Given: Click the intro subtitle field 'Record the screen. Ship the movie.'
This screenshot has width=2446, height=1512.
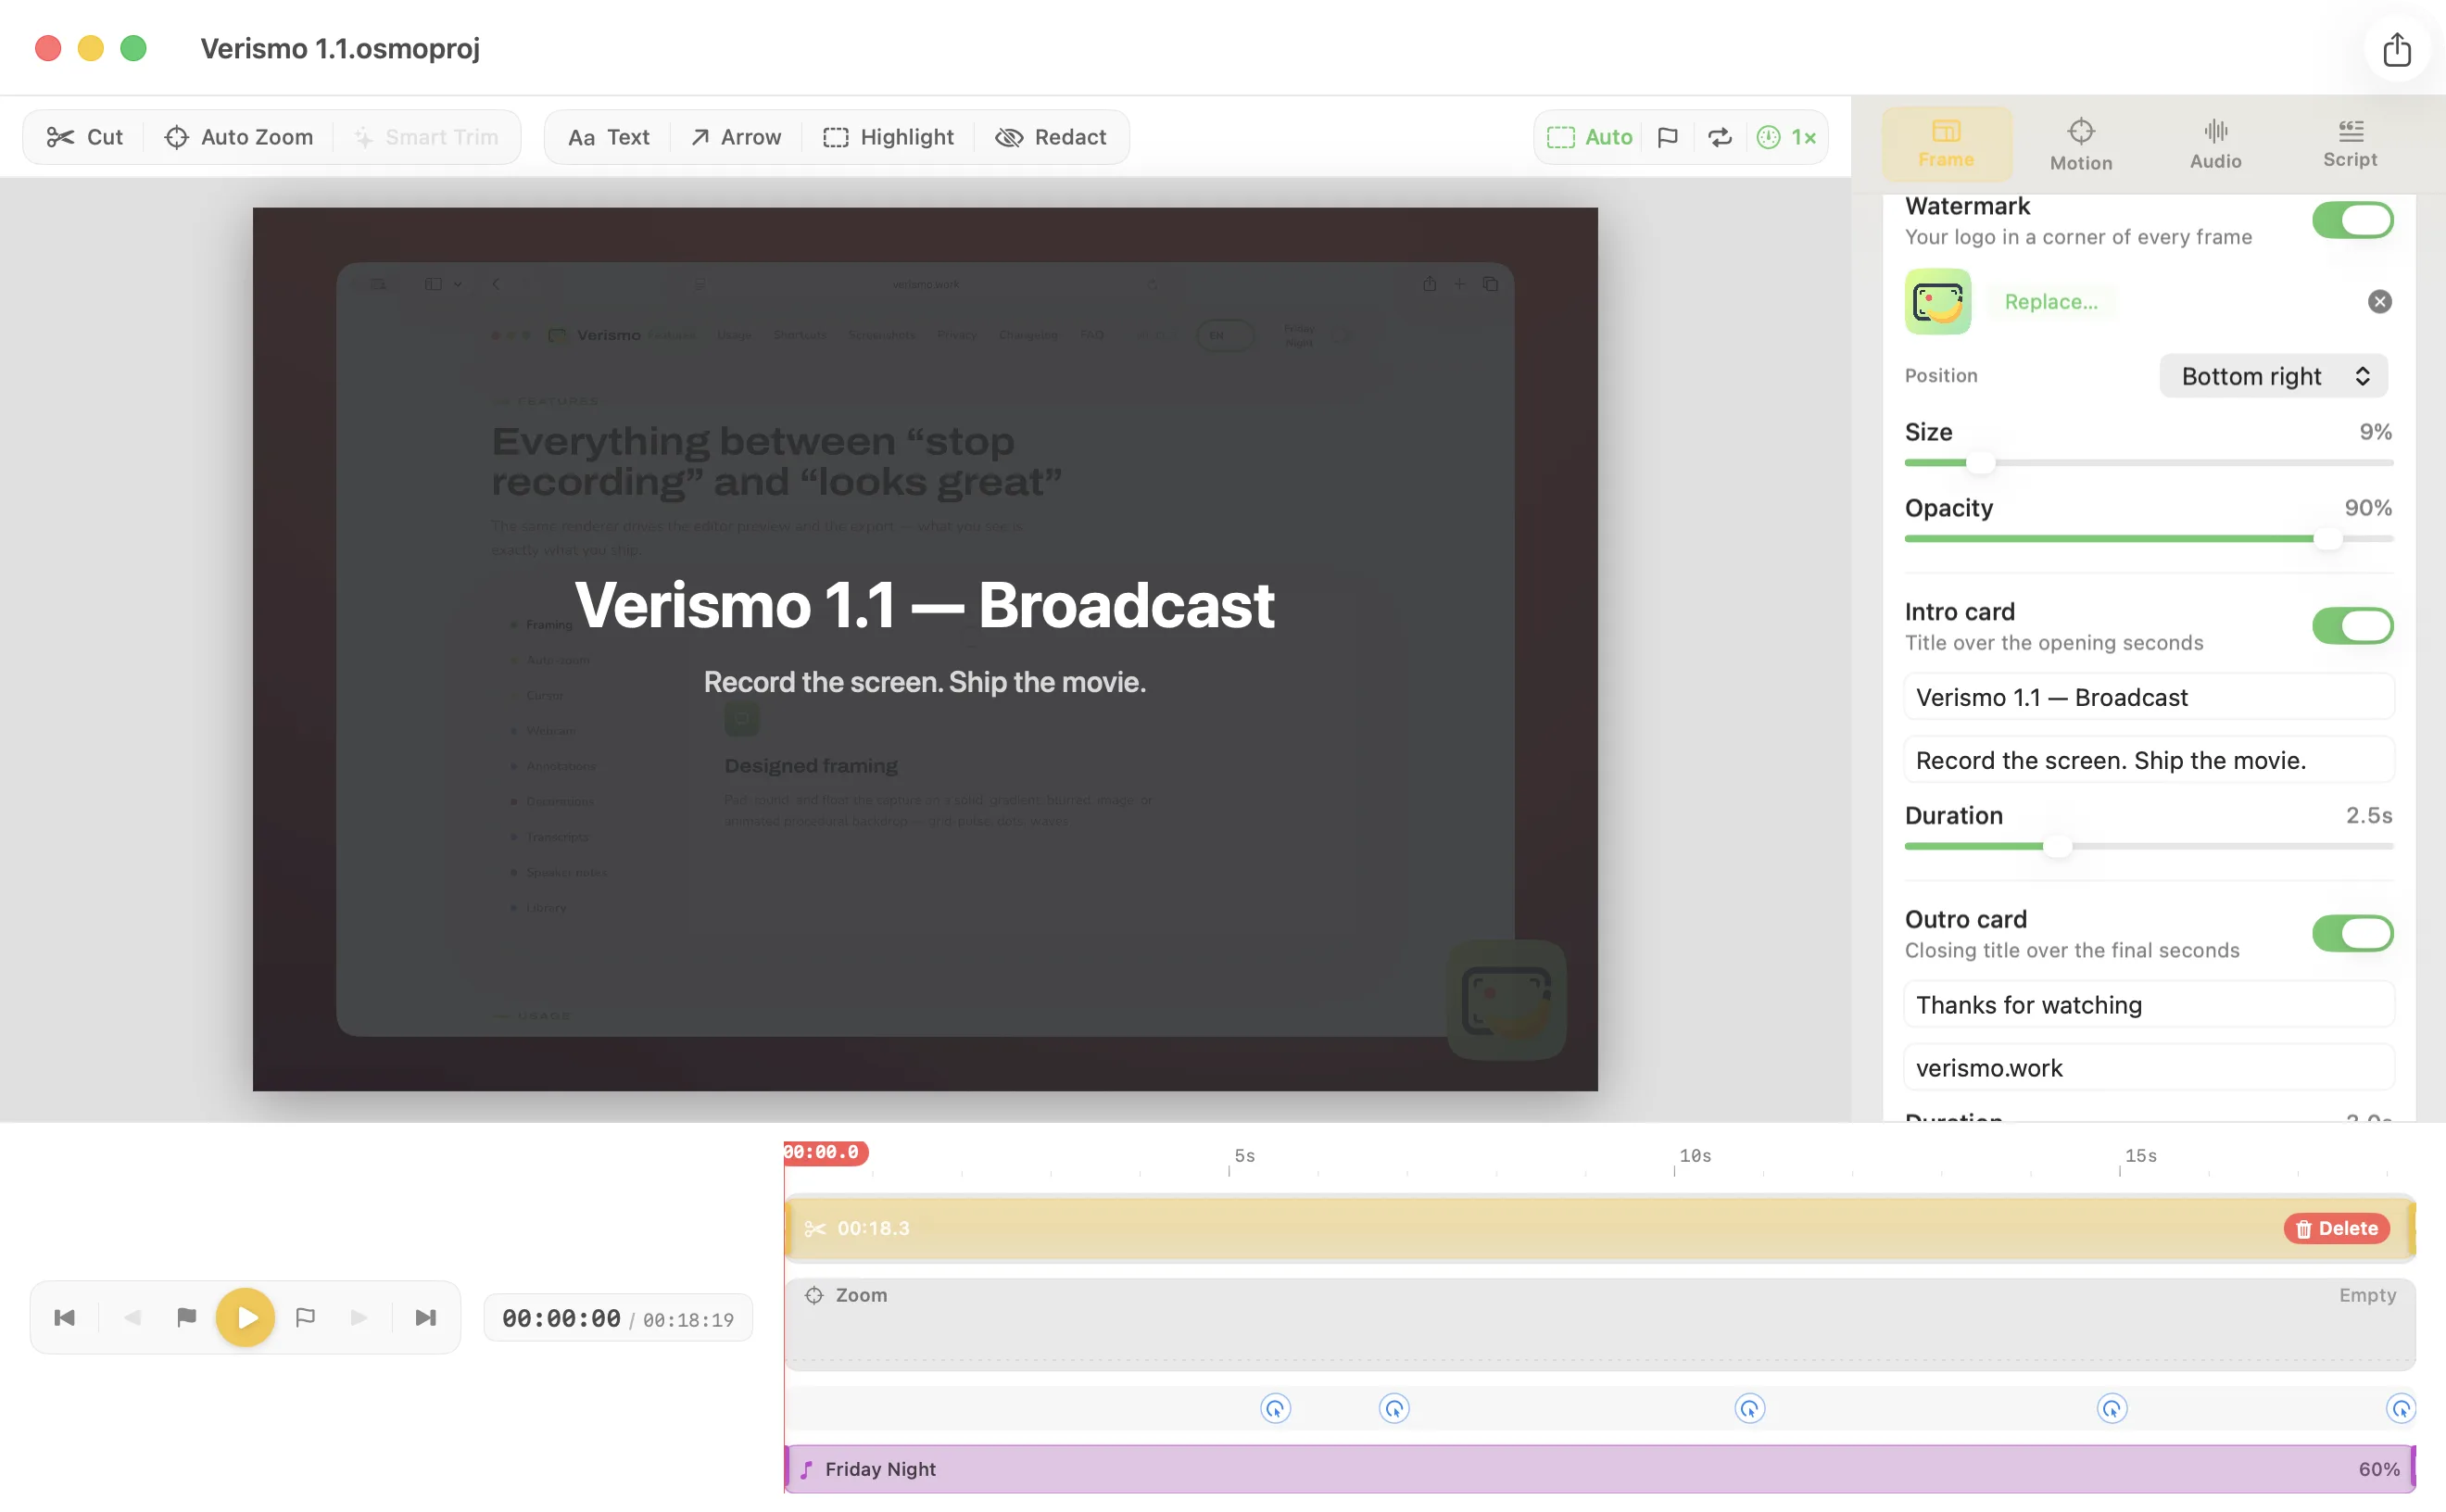Looking at the screenshot, I should click(x=2148, y=760).
